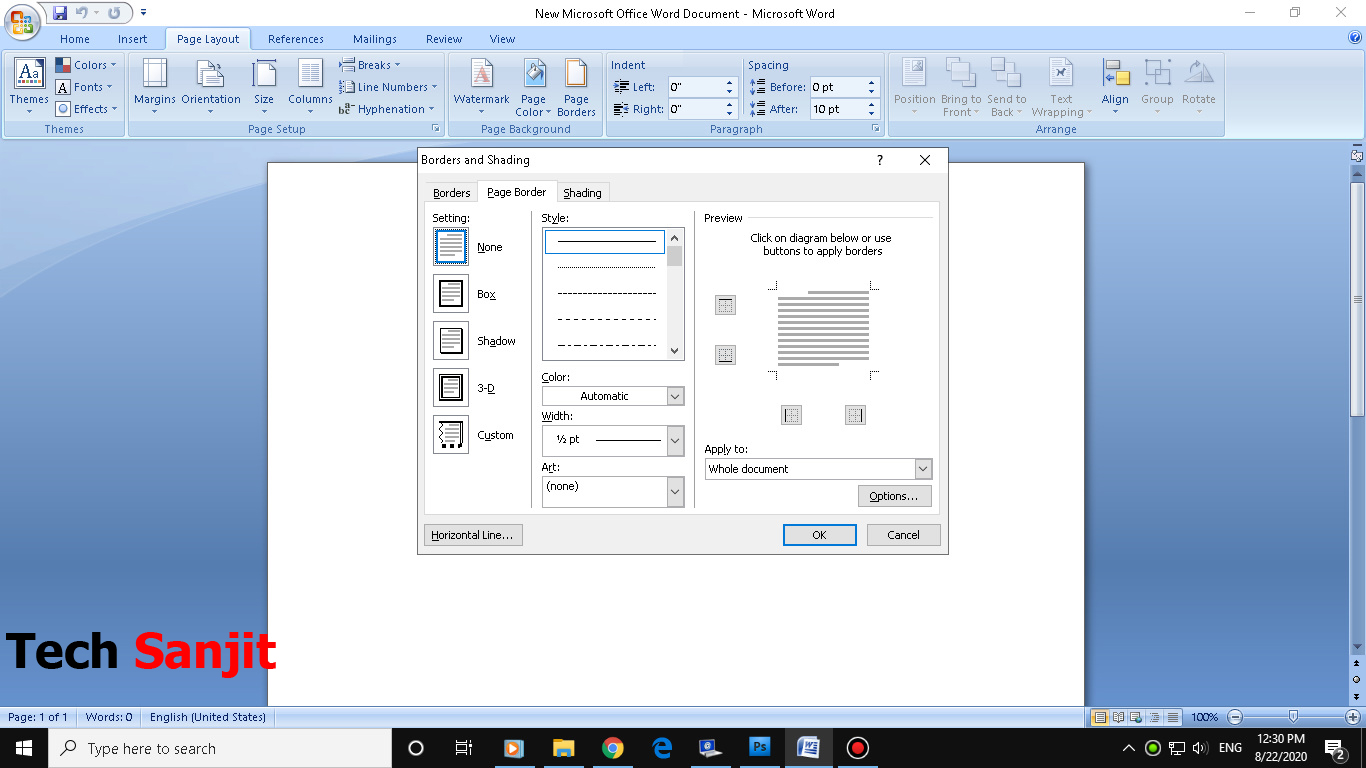
Task: Click the Office Button orb
Action: [x=22, y=20]
